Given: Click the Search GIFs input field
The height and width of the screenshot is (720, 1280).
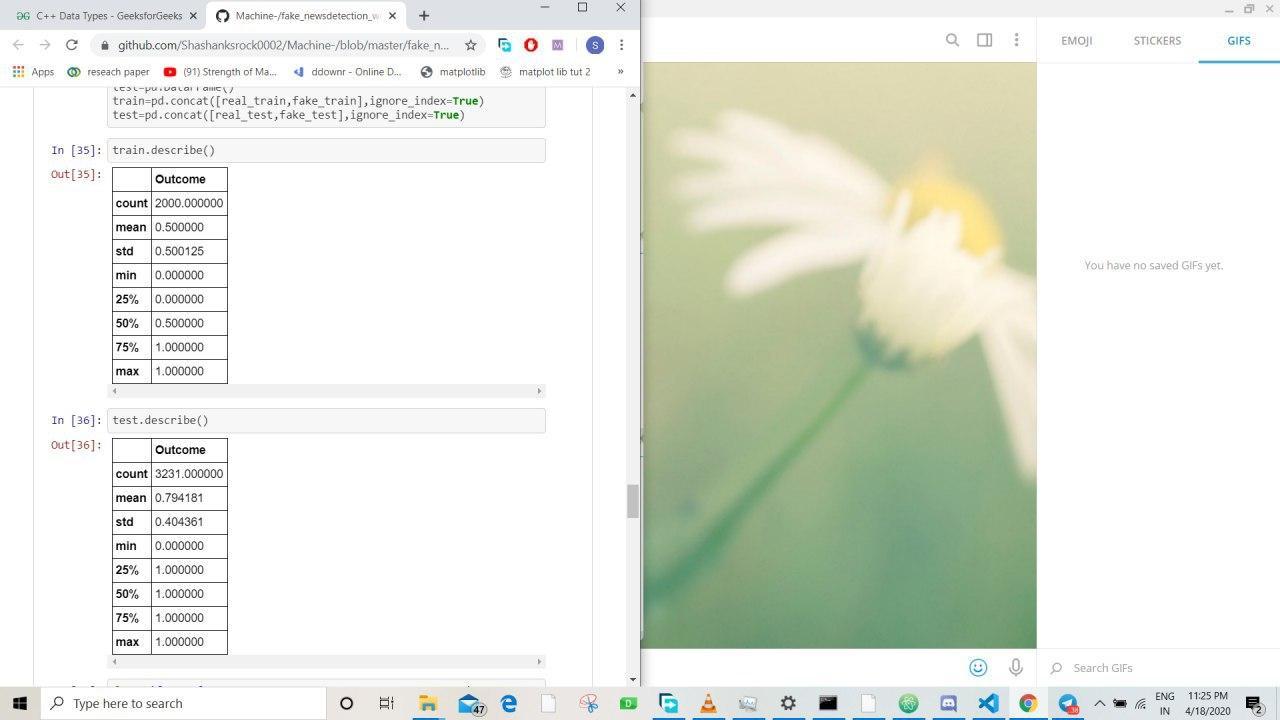Looking at the screenshot, I should pyautogui.click(x=1160, y=668).
